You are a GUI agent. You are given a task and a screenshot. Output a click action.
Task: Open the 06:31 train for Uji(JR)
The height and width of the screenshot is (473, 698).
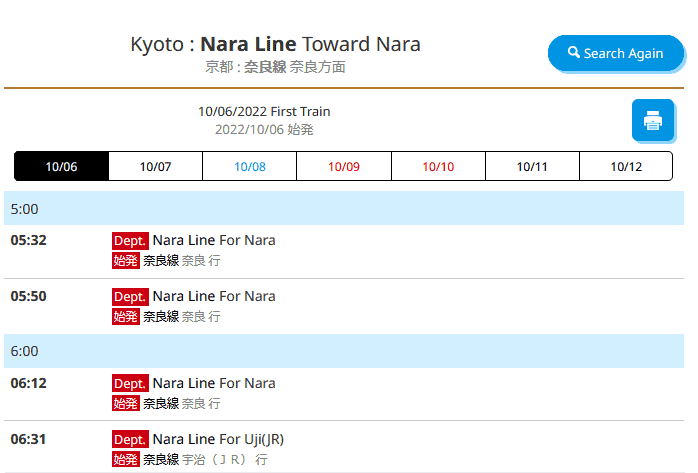[x=218, y=439]
